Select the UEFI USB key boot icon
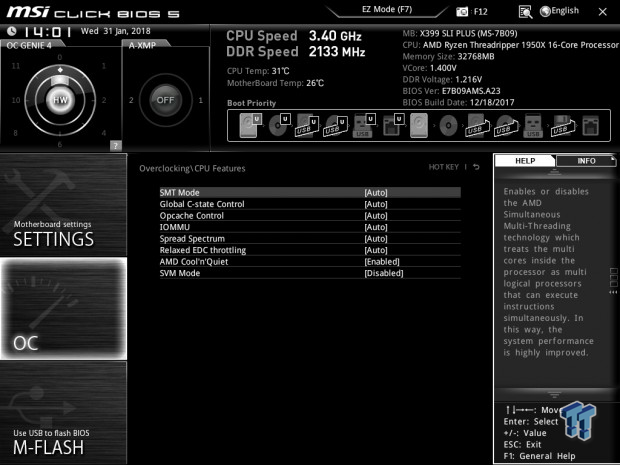Viewport: 620px width, 465px height. pos(364,125)
